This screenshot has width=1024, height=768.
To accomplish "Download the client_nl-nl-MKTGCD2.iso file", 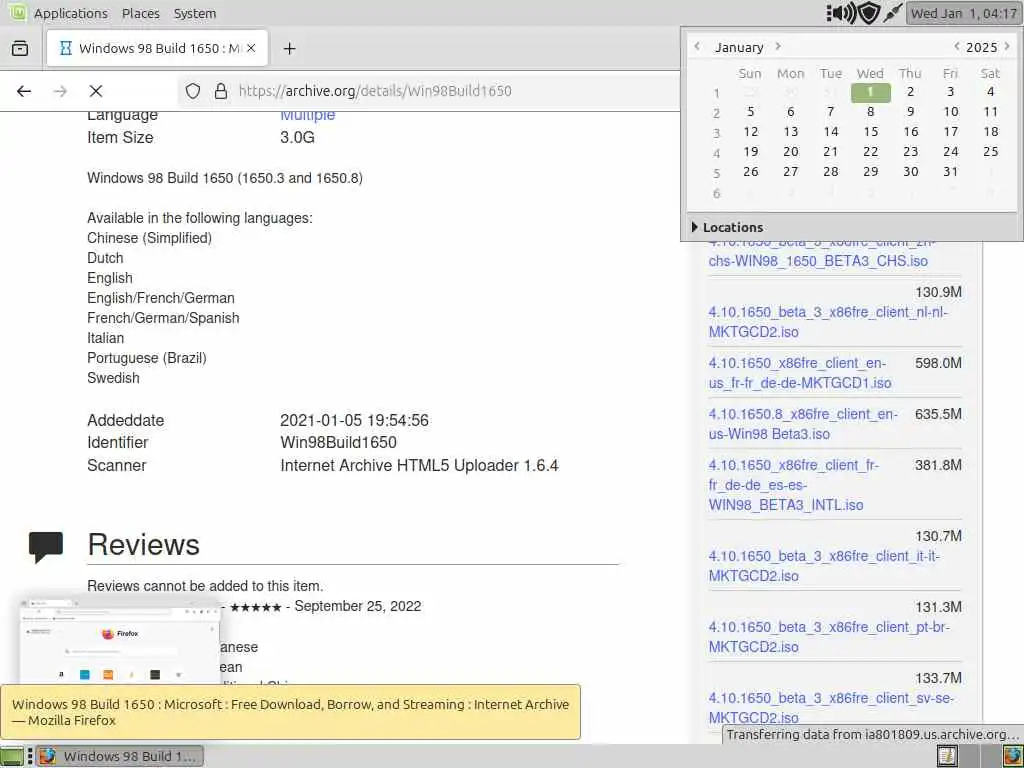I will (828, 322).
